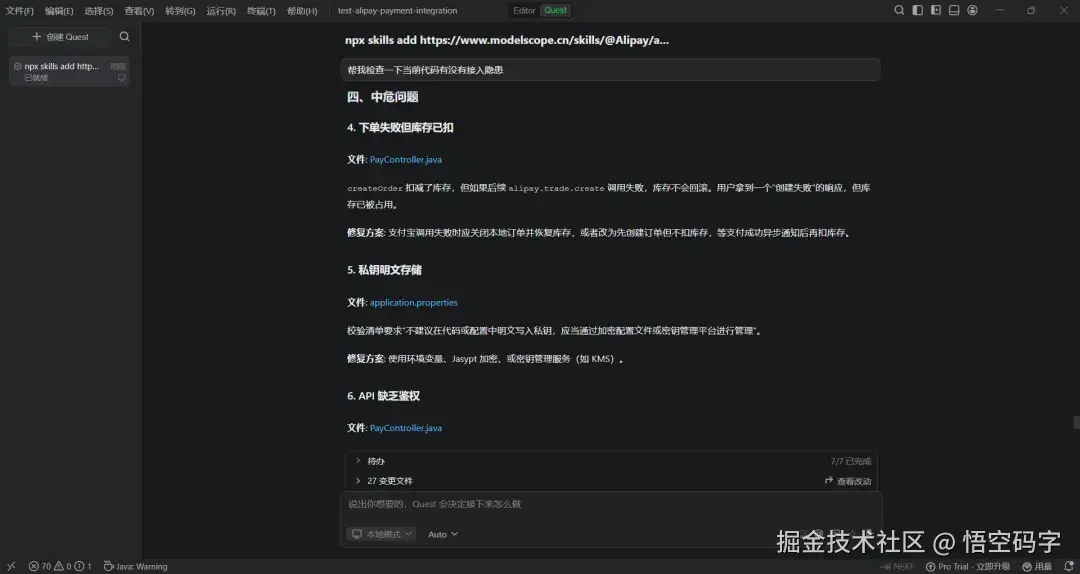Switch to Editor mode
Viewport: 1080px width, 574px height.
[524, 10]
